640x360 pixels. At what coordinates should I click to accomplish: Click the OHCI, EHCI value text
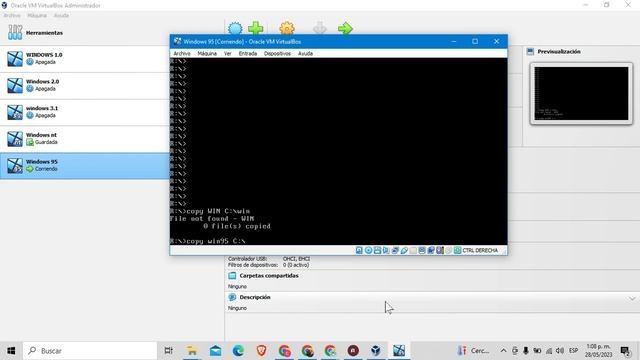click(296, 259)
